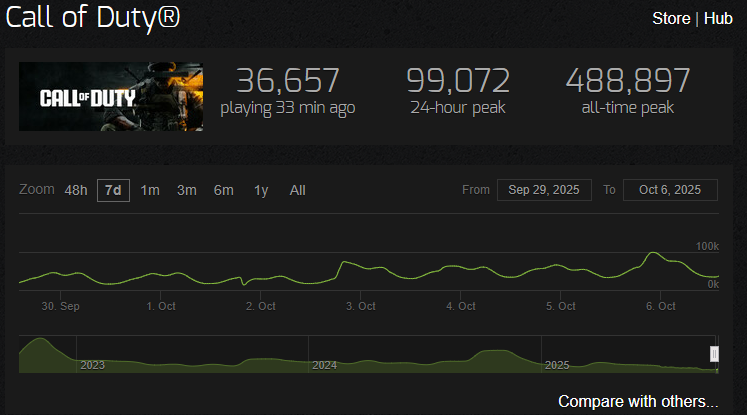Click the 3. Oct axis label on chart
The height and width of the screenshot is (415, 747).
click(x=361, y=306)
